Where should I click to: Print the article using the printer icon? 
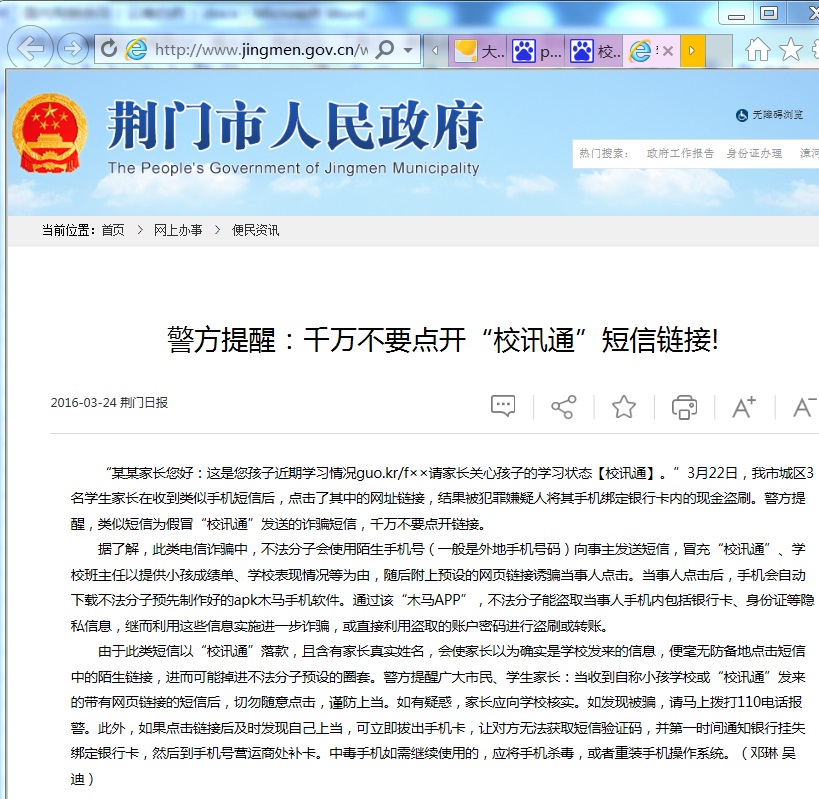click(x=684, y=406)
